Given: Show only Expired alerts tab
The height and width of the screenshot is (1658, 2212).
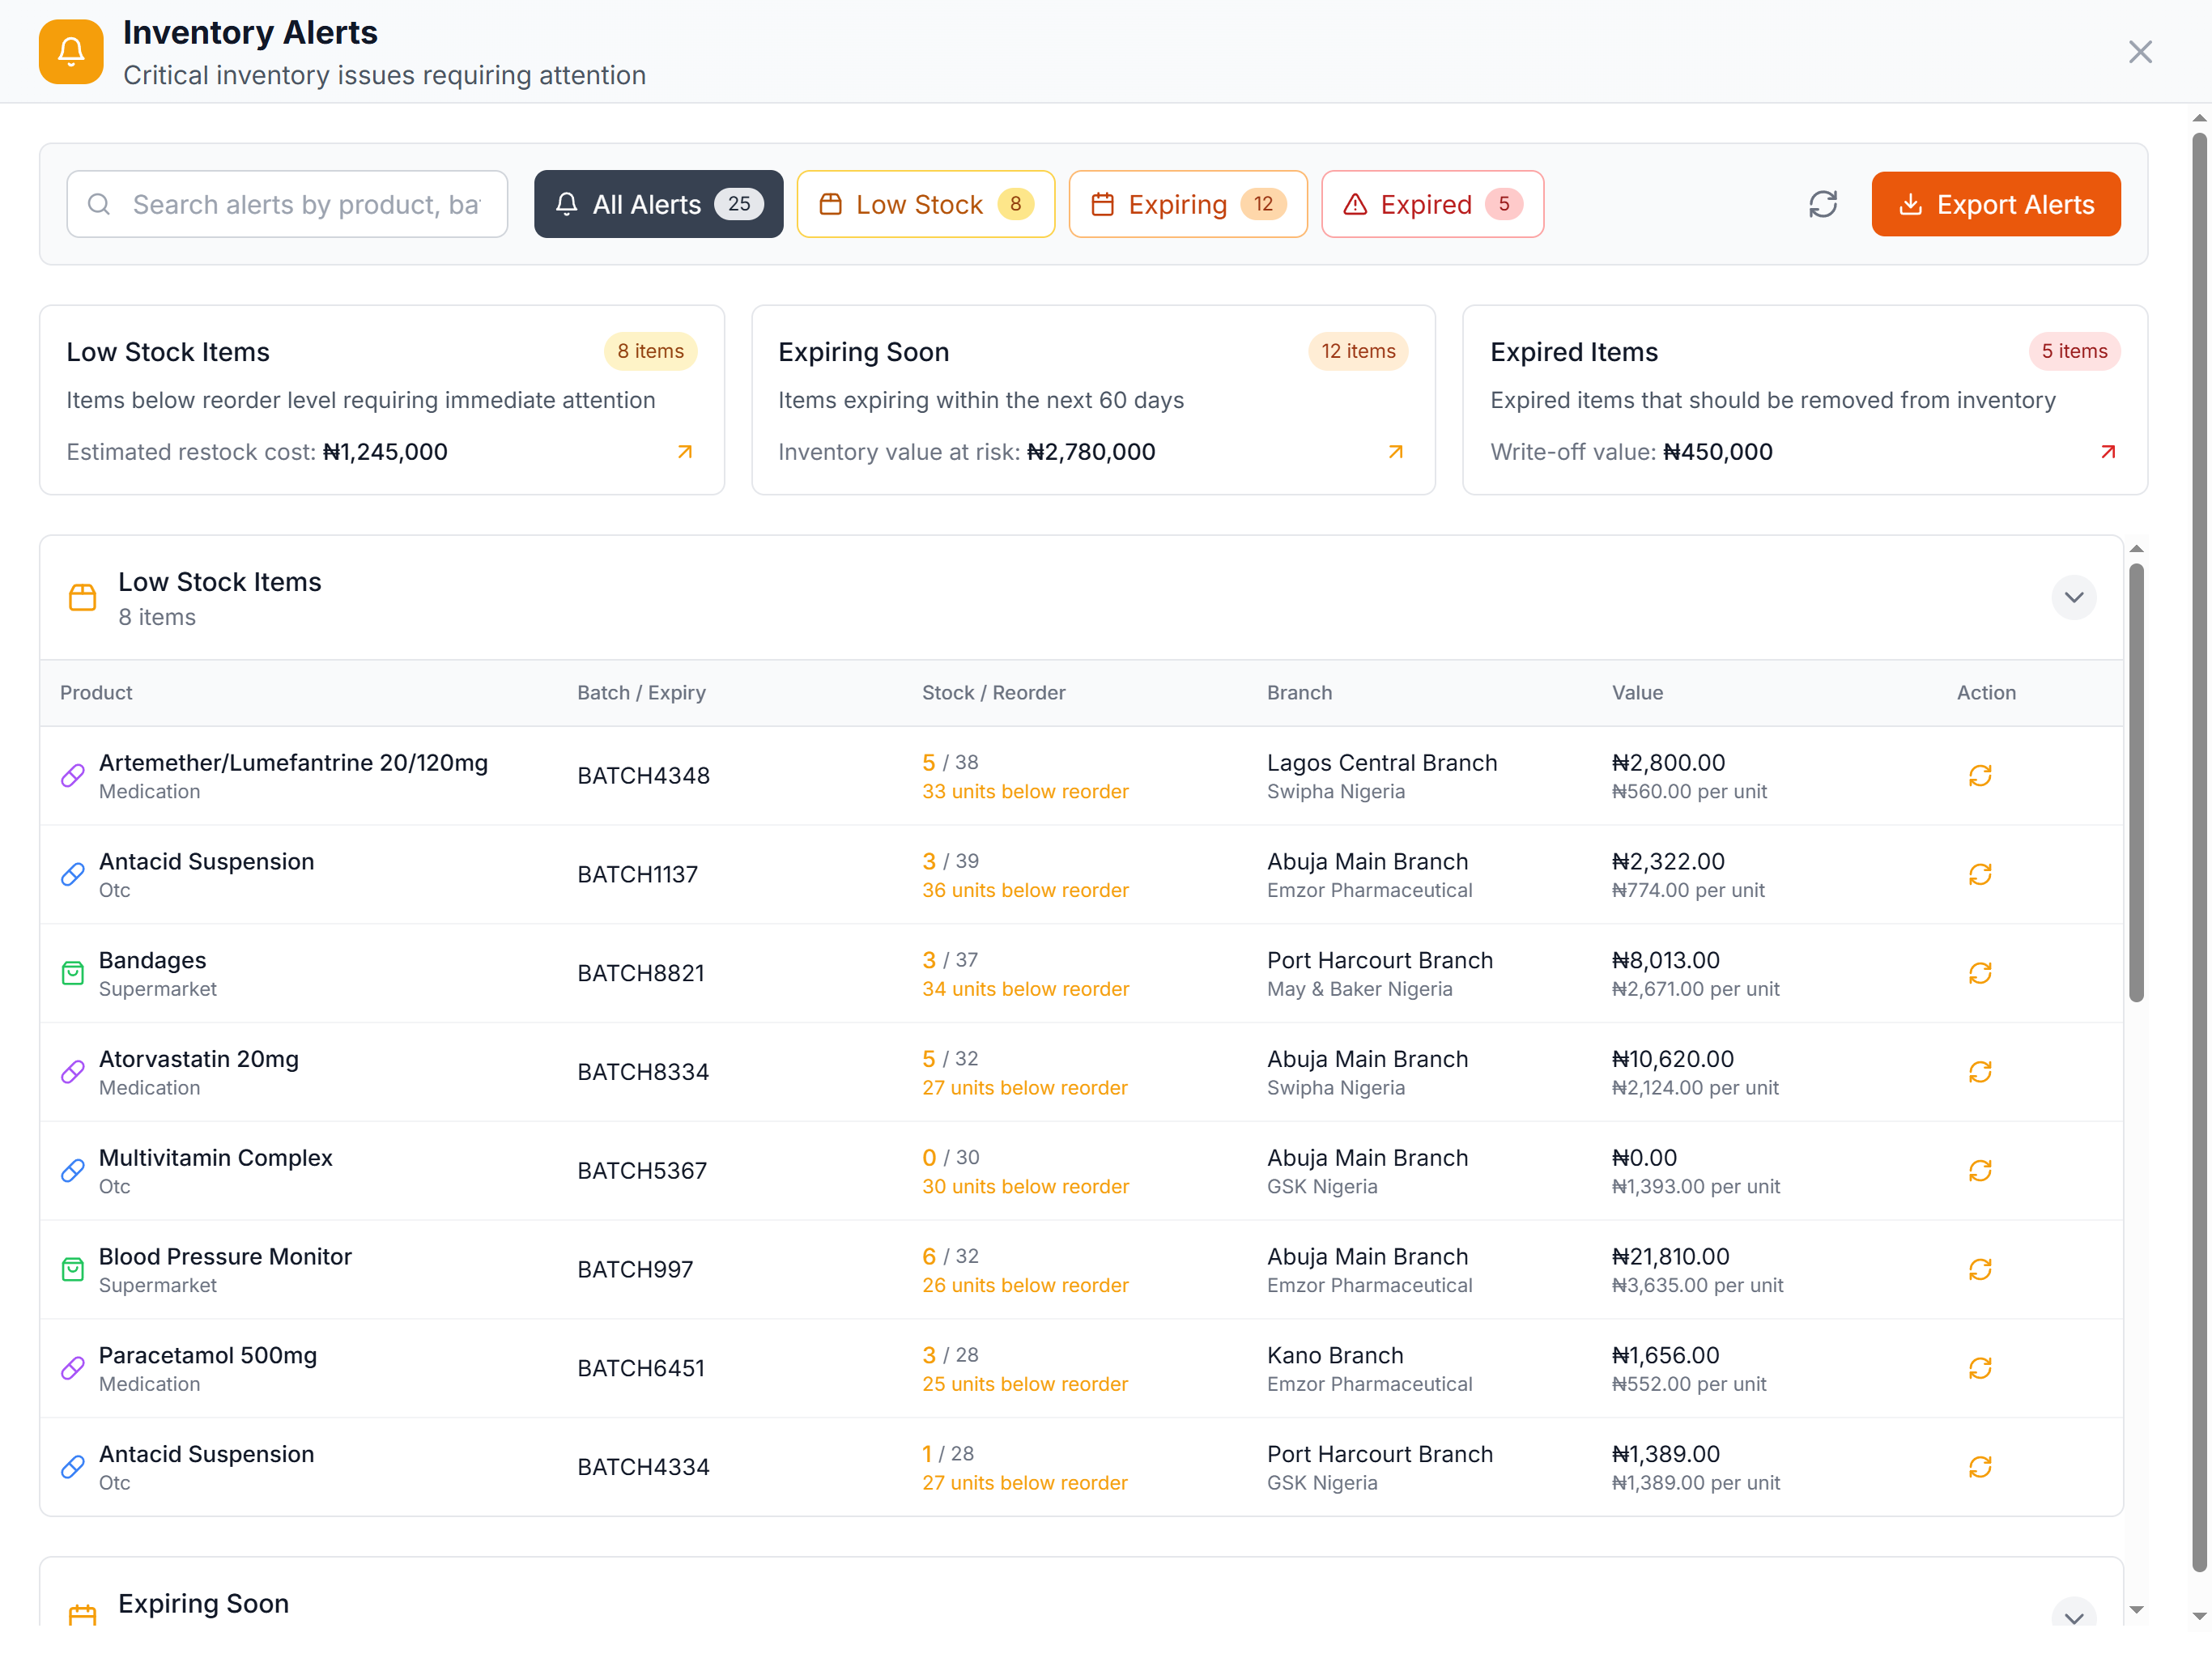Looking at the screenshot, I should pyautogui.click(x=1432, y=204).
